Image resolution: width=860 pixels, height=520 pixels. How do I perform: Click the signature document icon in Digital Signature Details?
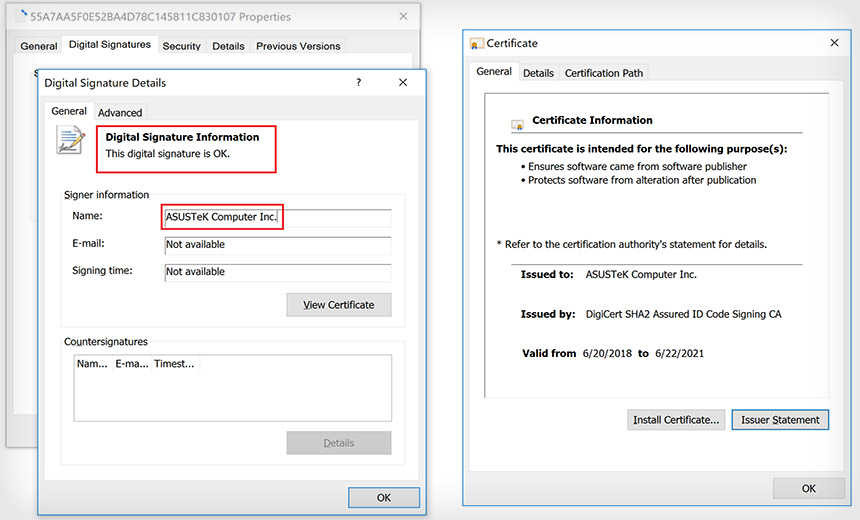[x=70, y=140]
